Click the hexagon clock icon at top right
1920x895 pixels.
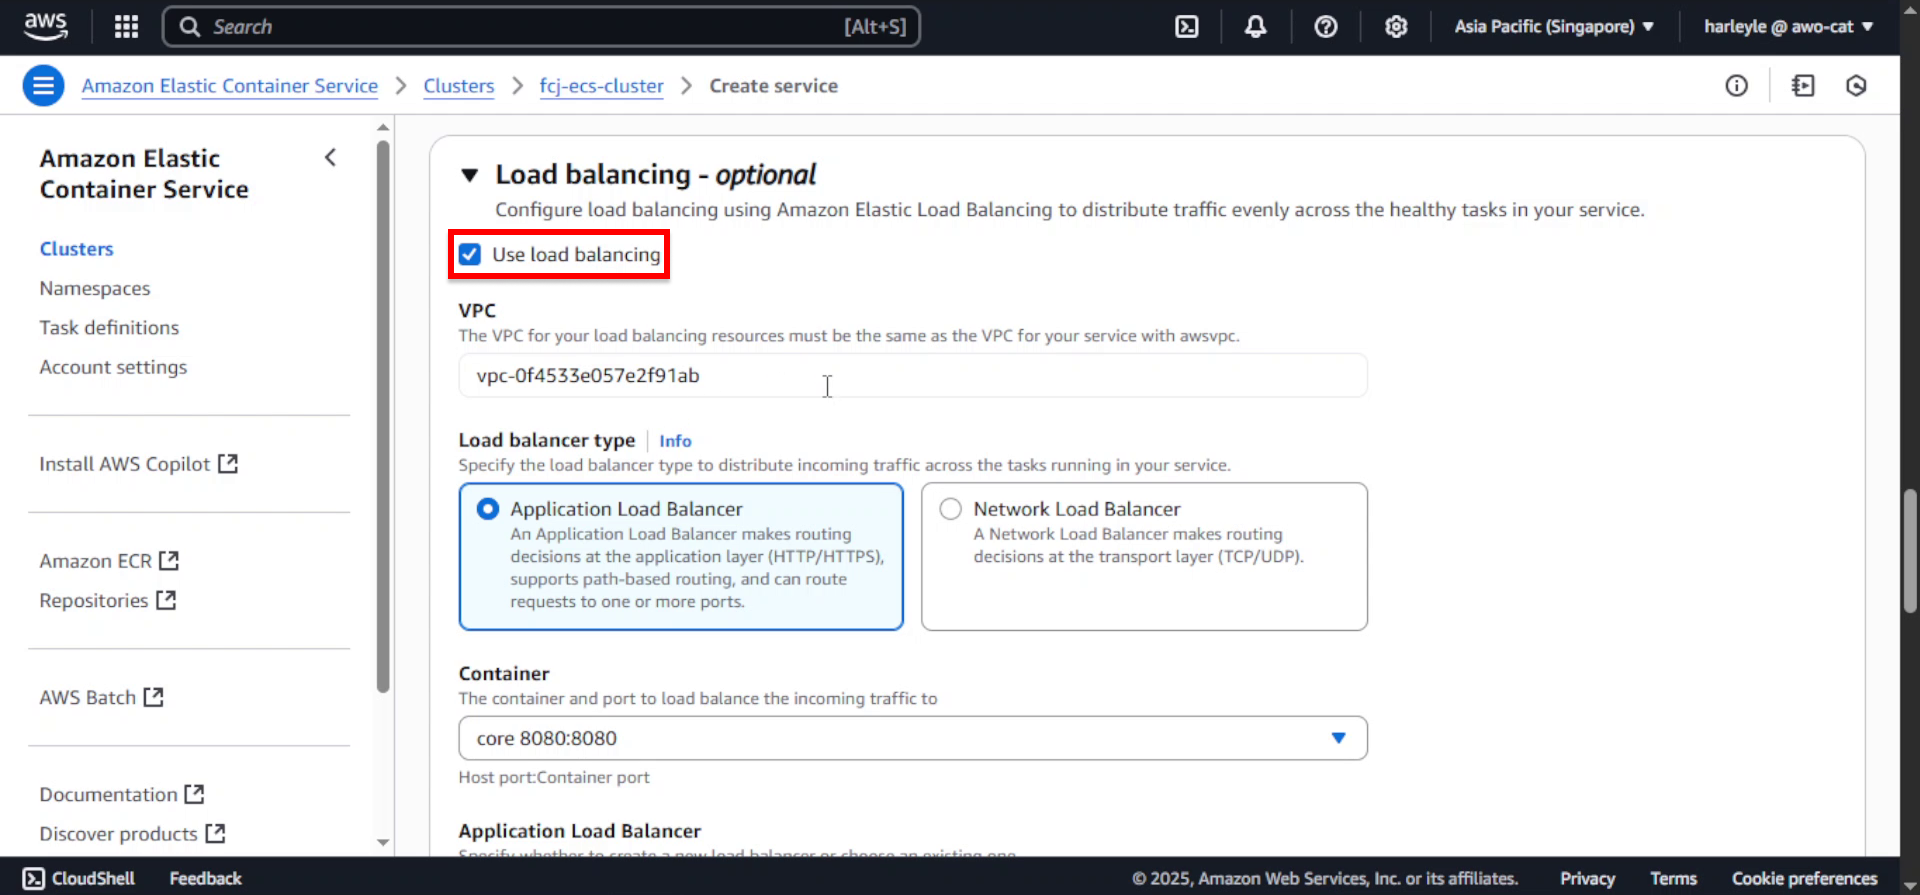click(1856, 86)
